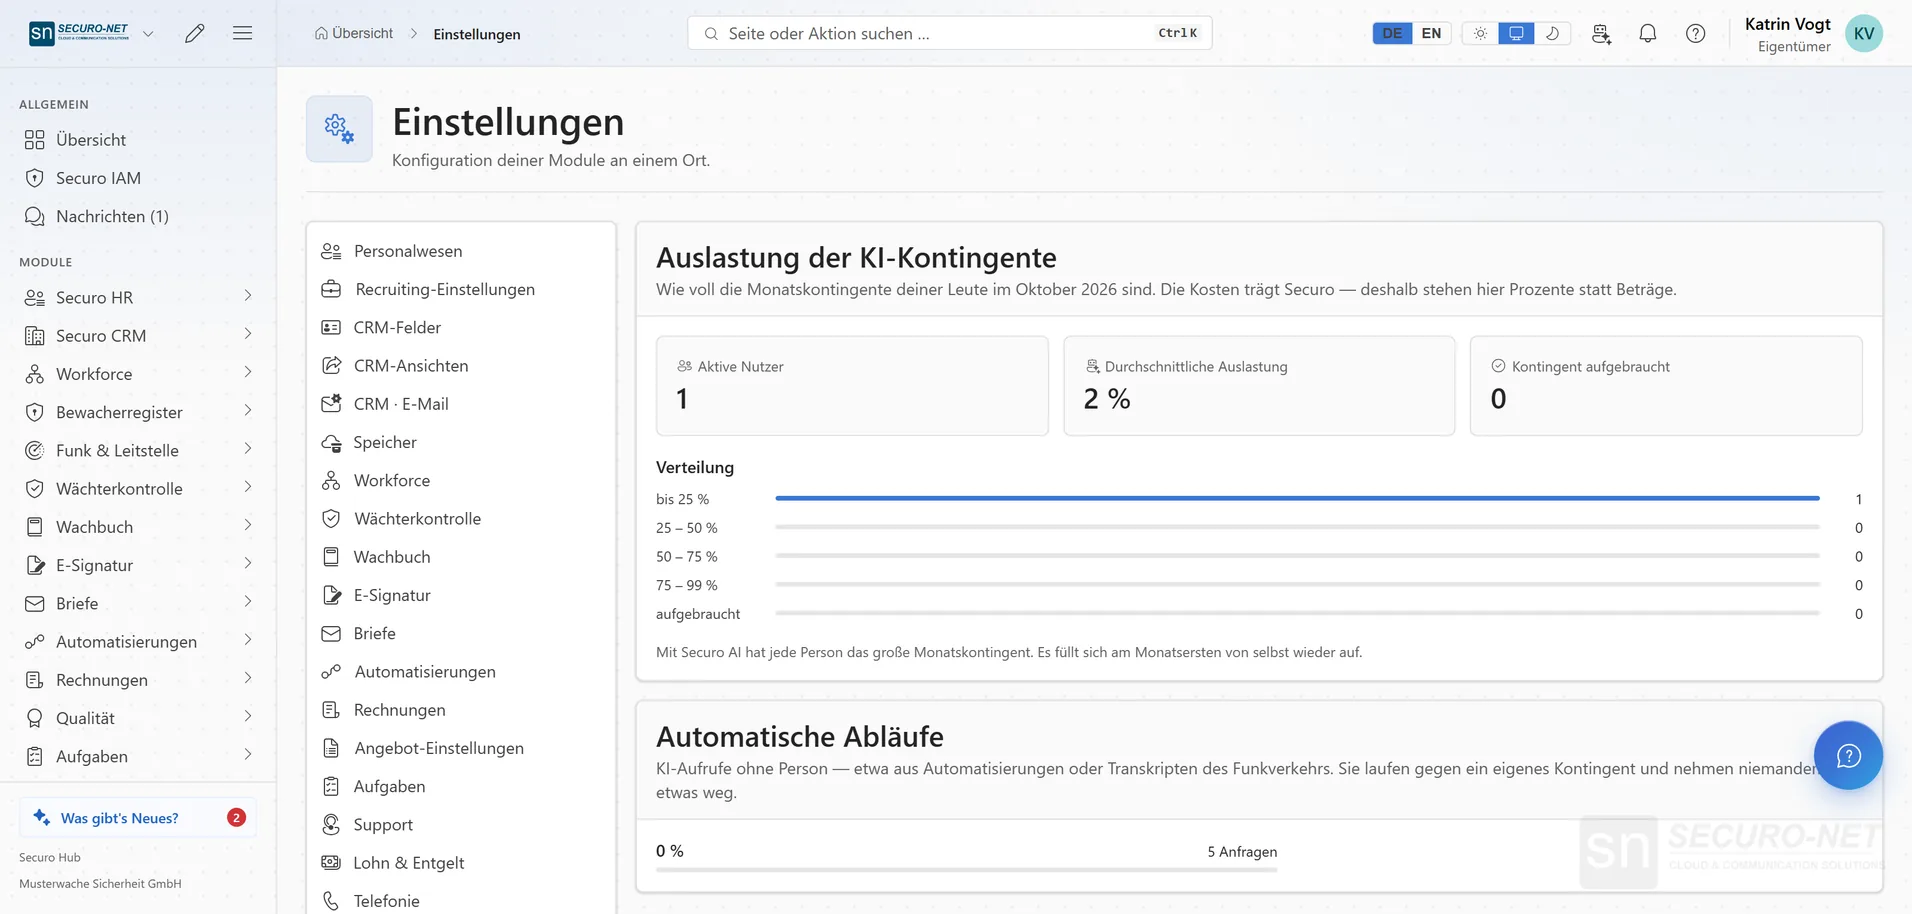The image size is (1912, 914).
Task: Select system theme monitor toggle
Action: (x=1516, y=33)
